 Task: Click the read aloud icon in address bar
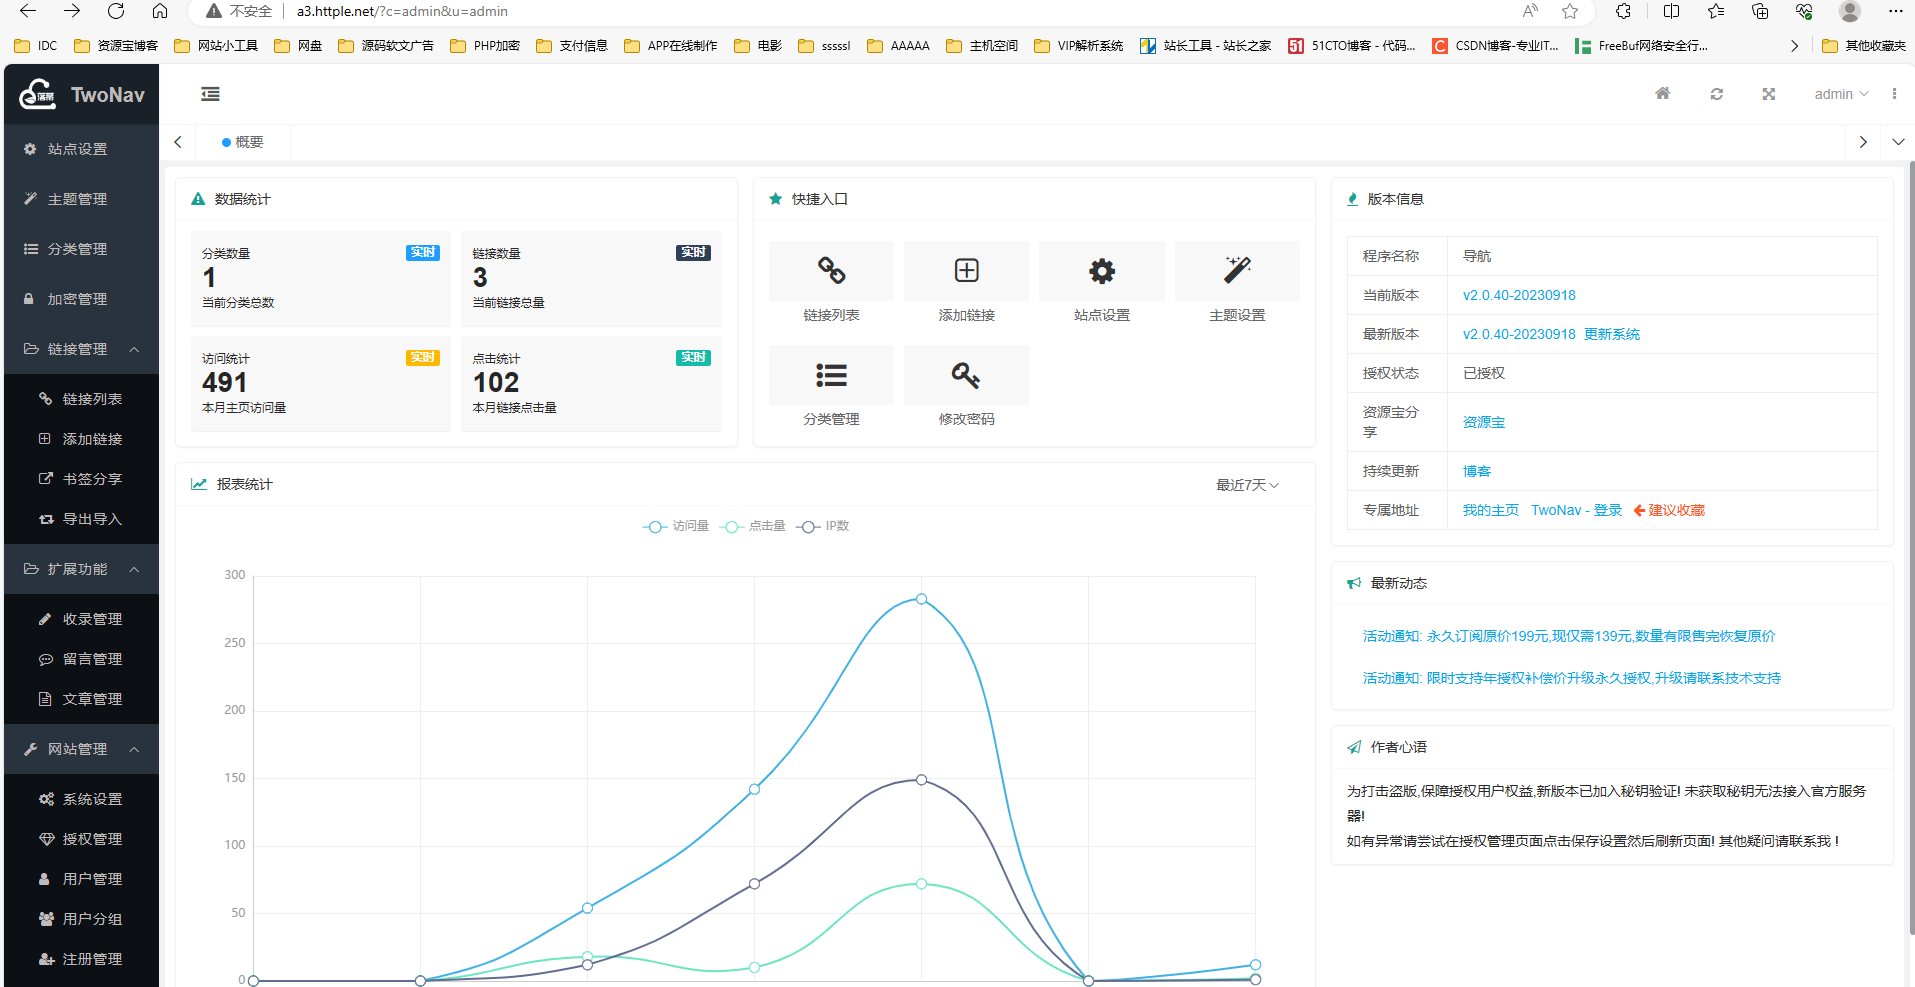point(1530,11)
